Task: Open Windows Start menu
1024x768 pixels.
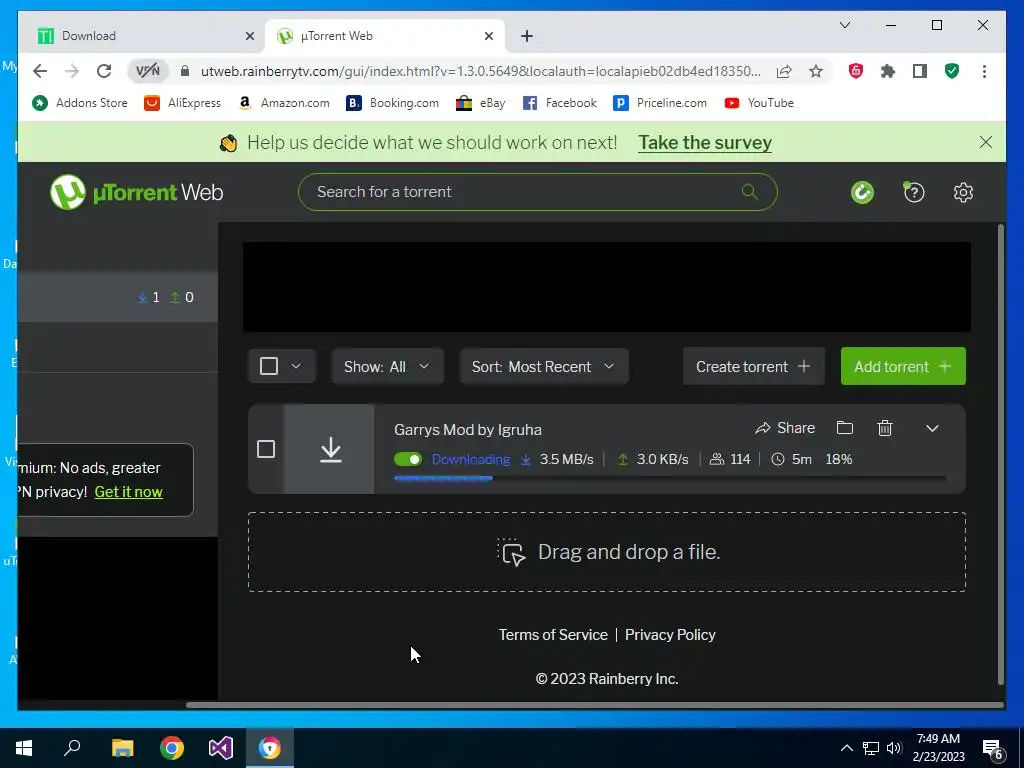Action: point(24,748)
